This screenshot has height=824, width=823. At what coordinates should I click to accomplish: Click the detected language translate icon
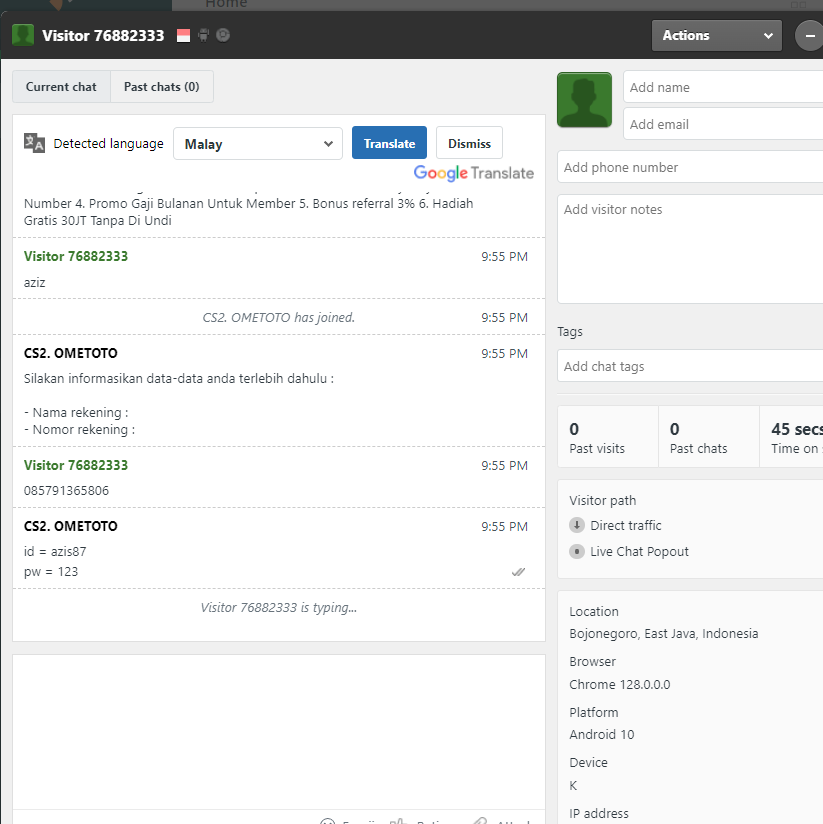pos(34,143)
